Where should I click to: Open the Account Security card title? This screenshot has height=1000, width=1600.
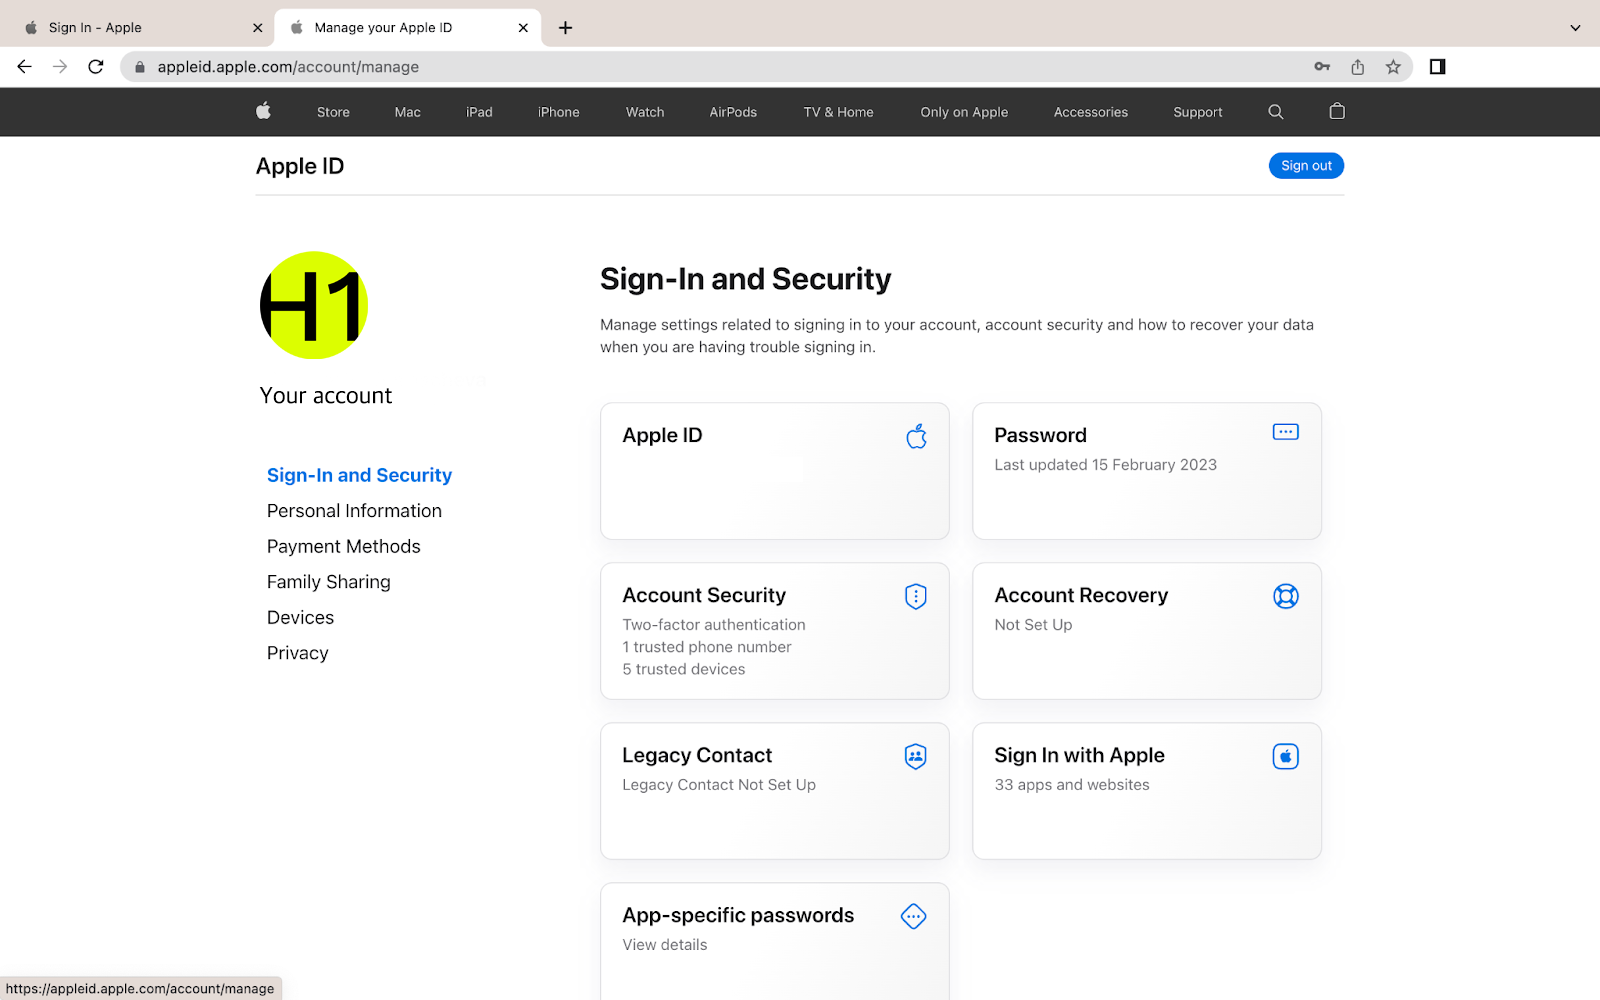(704, 595)
